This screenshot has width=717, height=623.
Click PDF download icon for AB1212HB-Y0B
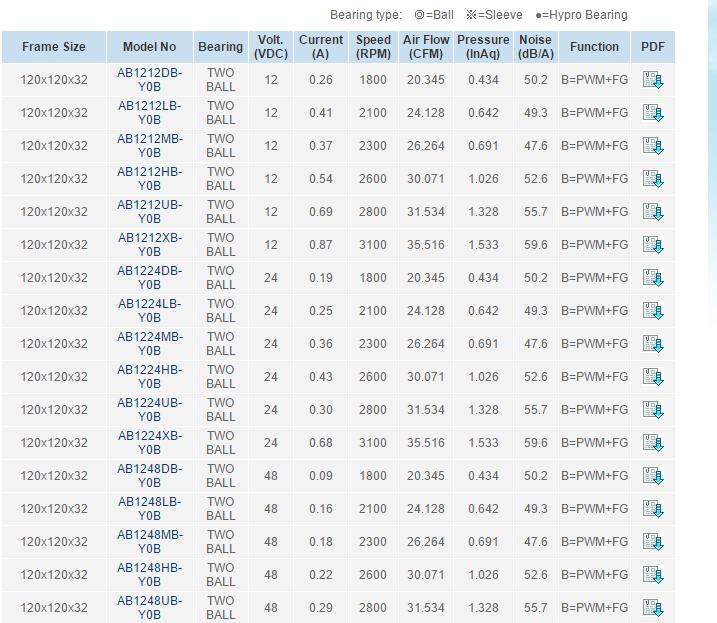653,179
